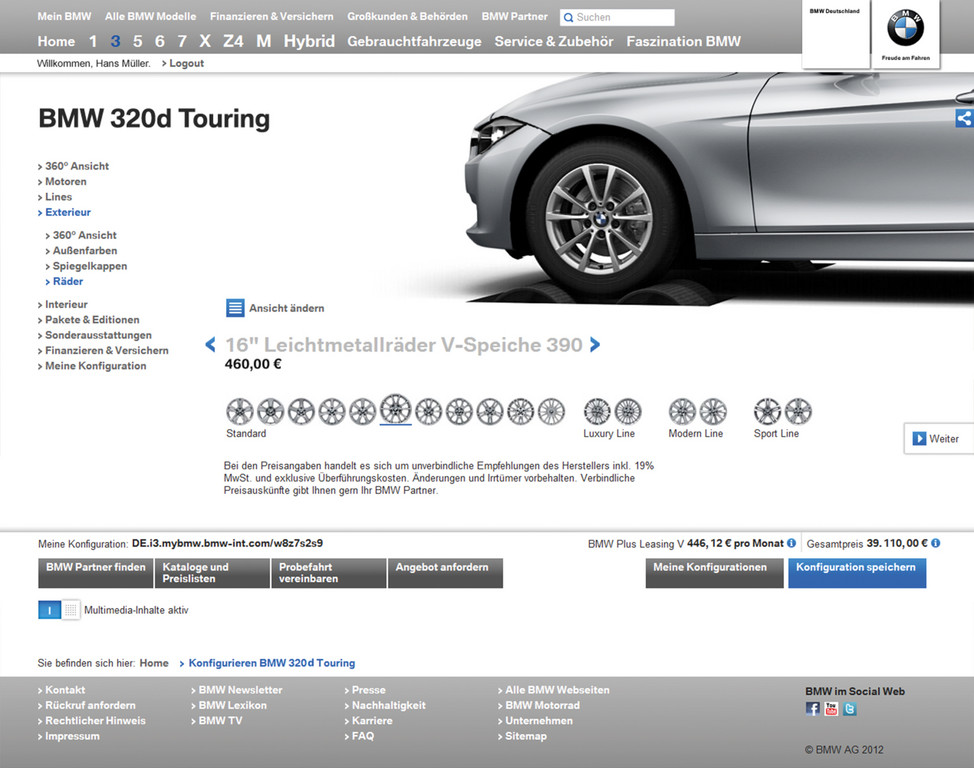Click the info icon next to leasing rate
The height and width of the screenshot is (768, 974).
pos(791,543)
